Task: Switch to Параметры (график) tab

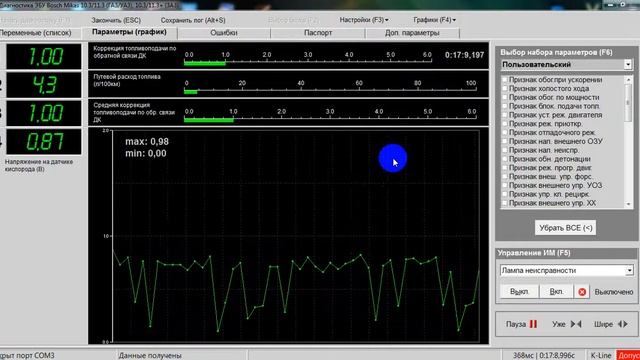Action: point(129,32)
